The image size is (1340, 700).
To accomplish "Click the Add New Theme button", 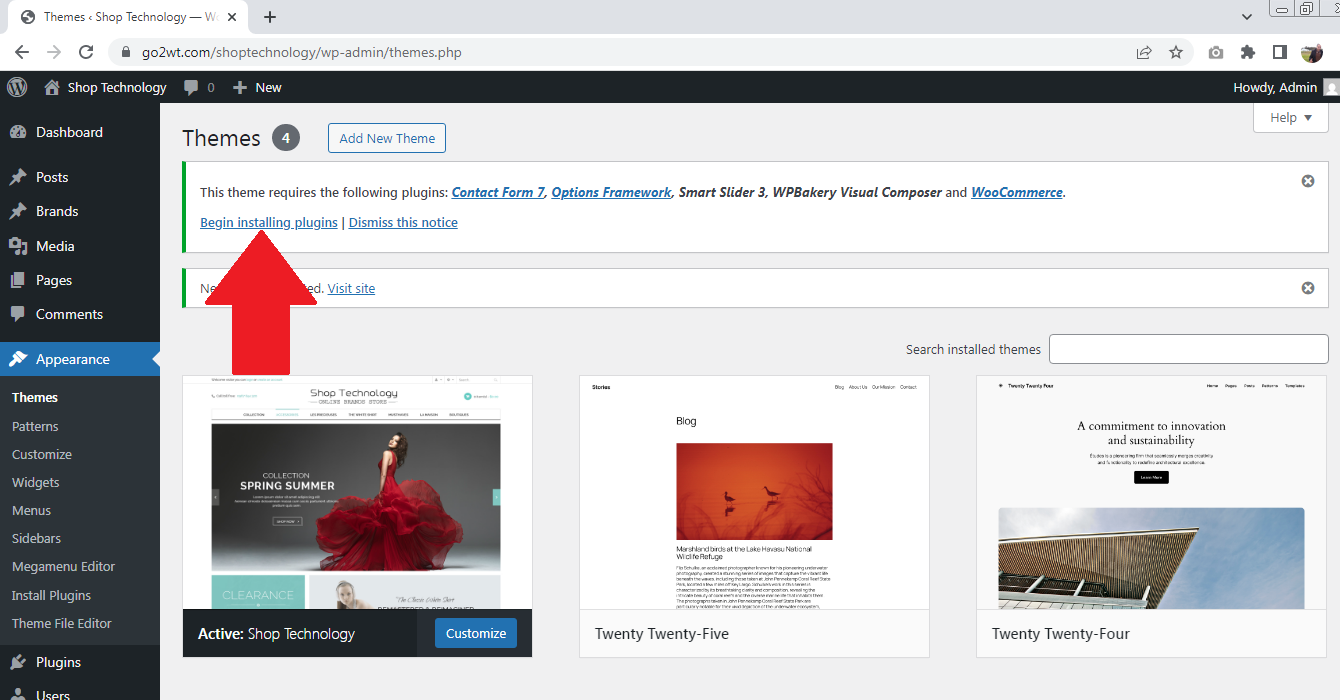I will pyautogui.click(x=387, y=138).
